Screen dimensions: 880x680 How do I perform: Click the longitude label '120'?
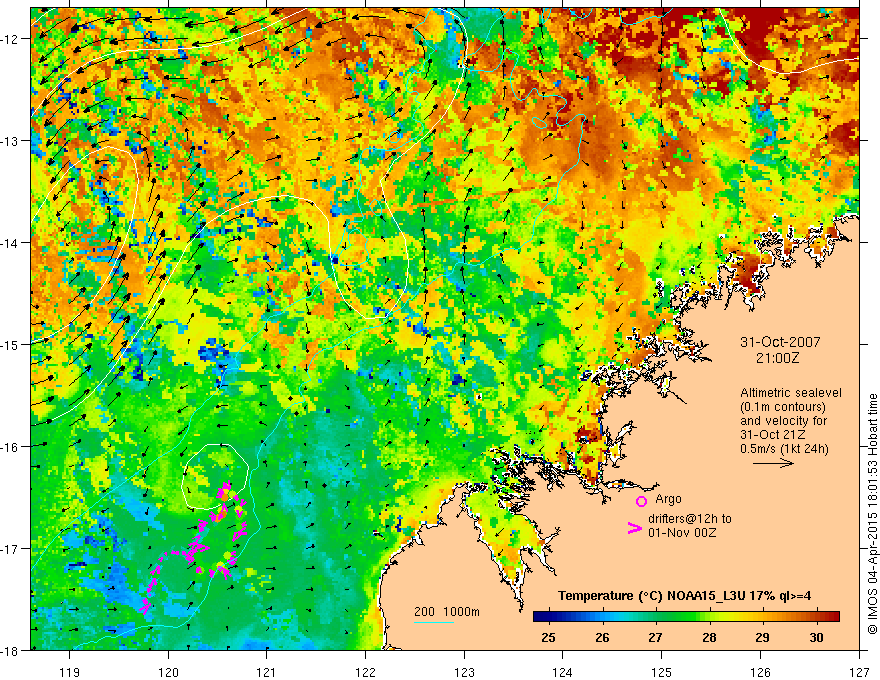168,672
